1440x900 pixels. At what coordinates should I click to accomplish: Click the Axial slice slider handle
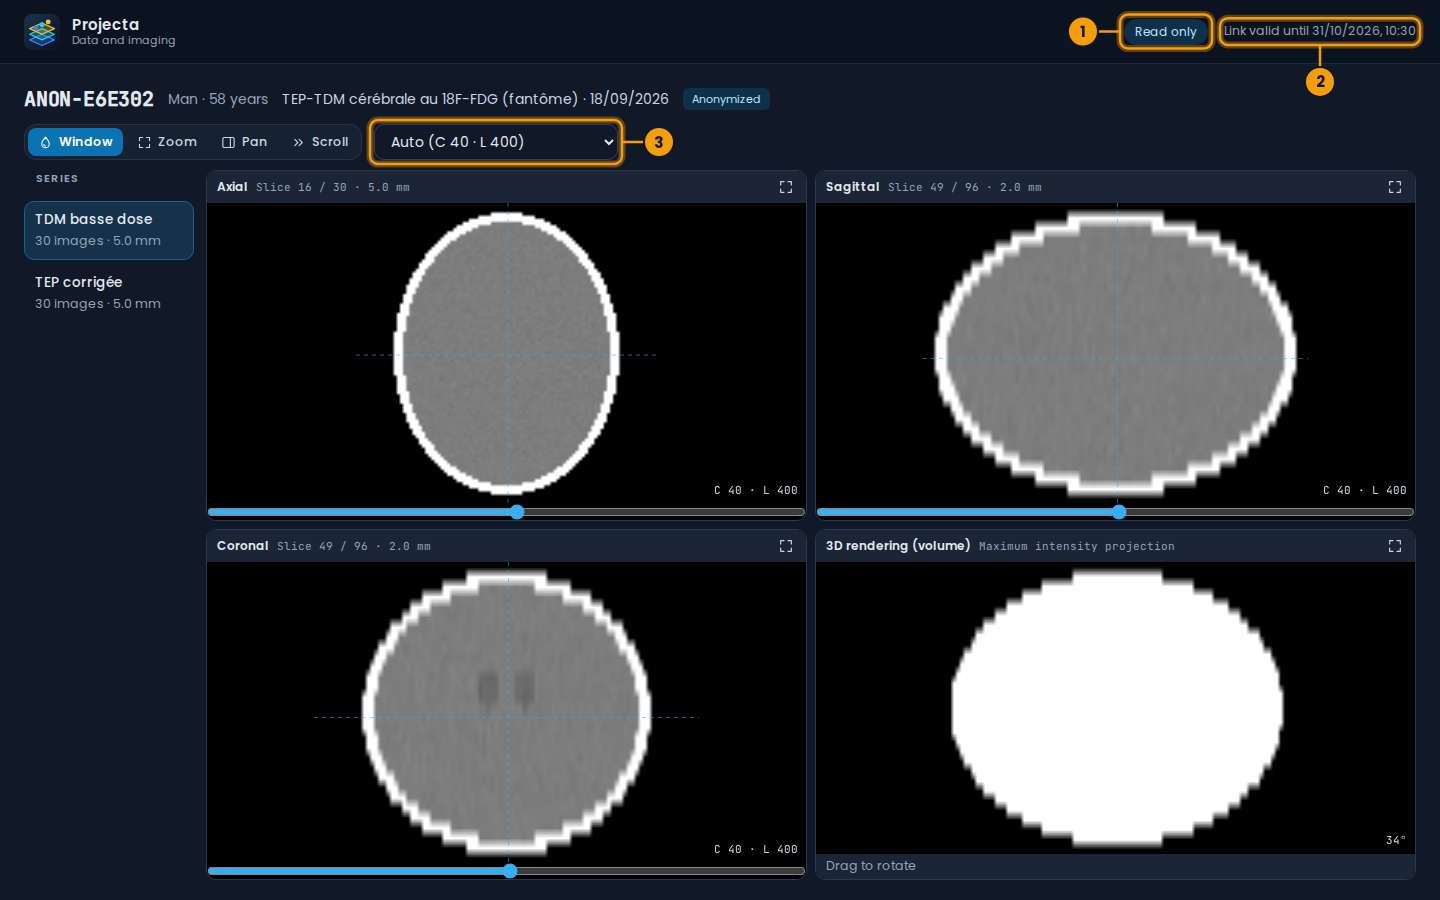pos(517,512)
